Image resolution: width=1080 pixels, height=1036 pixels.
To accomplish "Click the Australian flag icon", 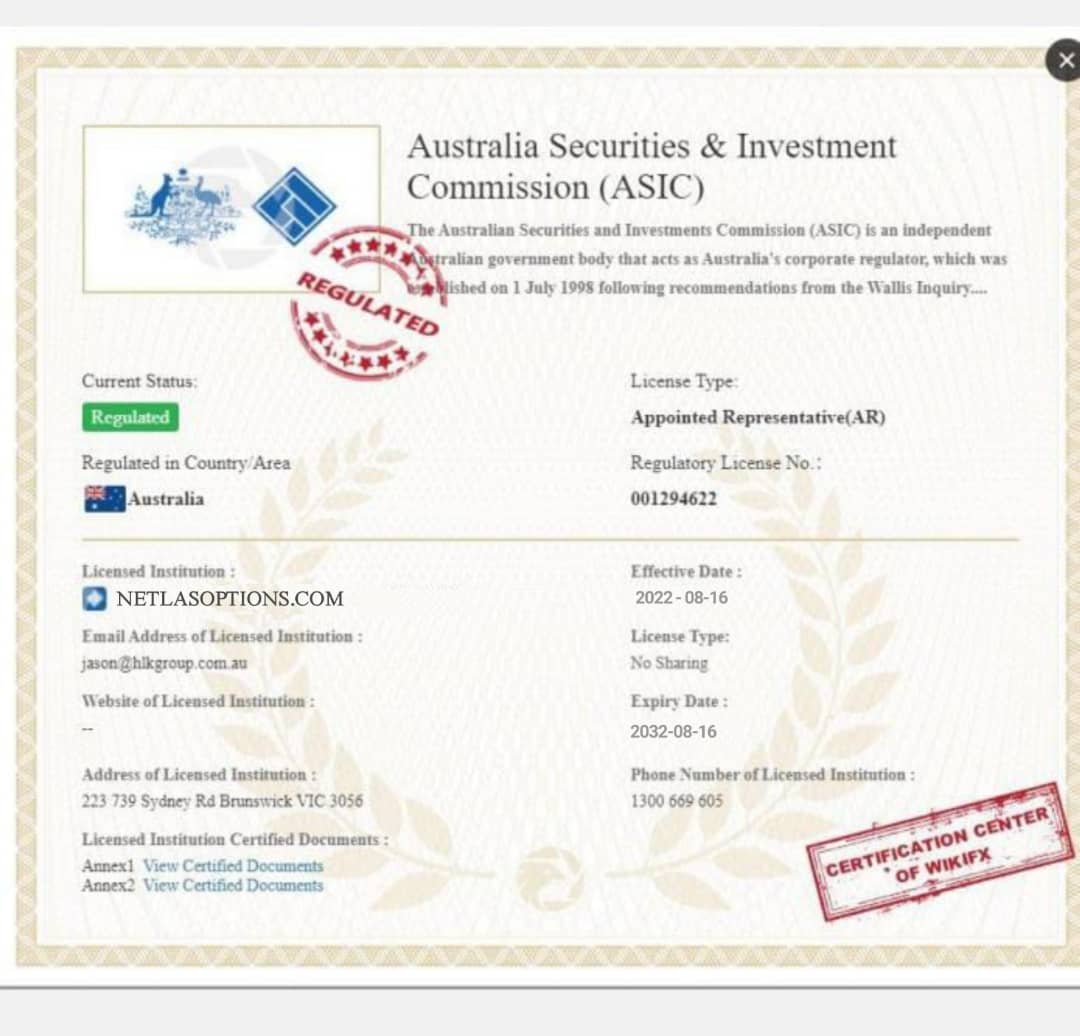I will click(x=104, y=499).
